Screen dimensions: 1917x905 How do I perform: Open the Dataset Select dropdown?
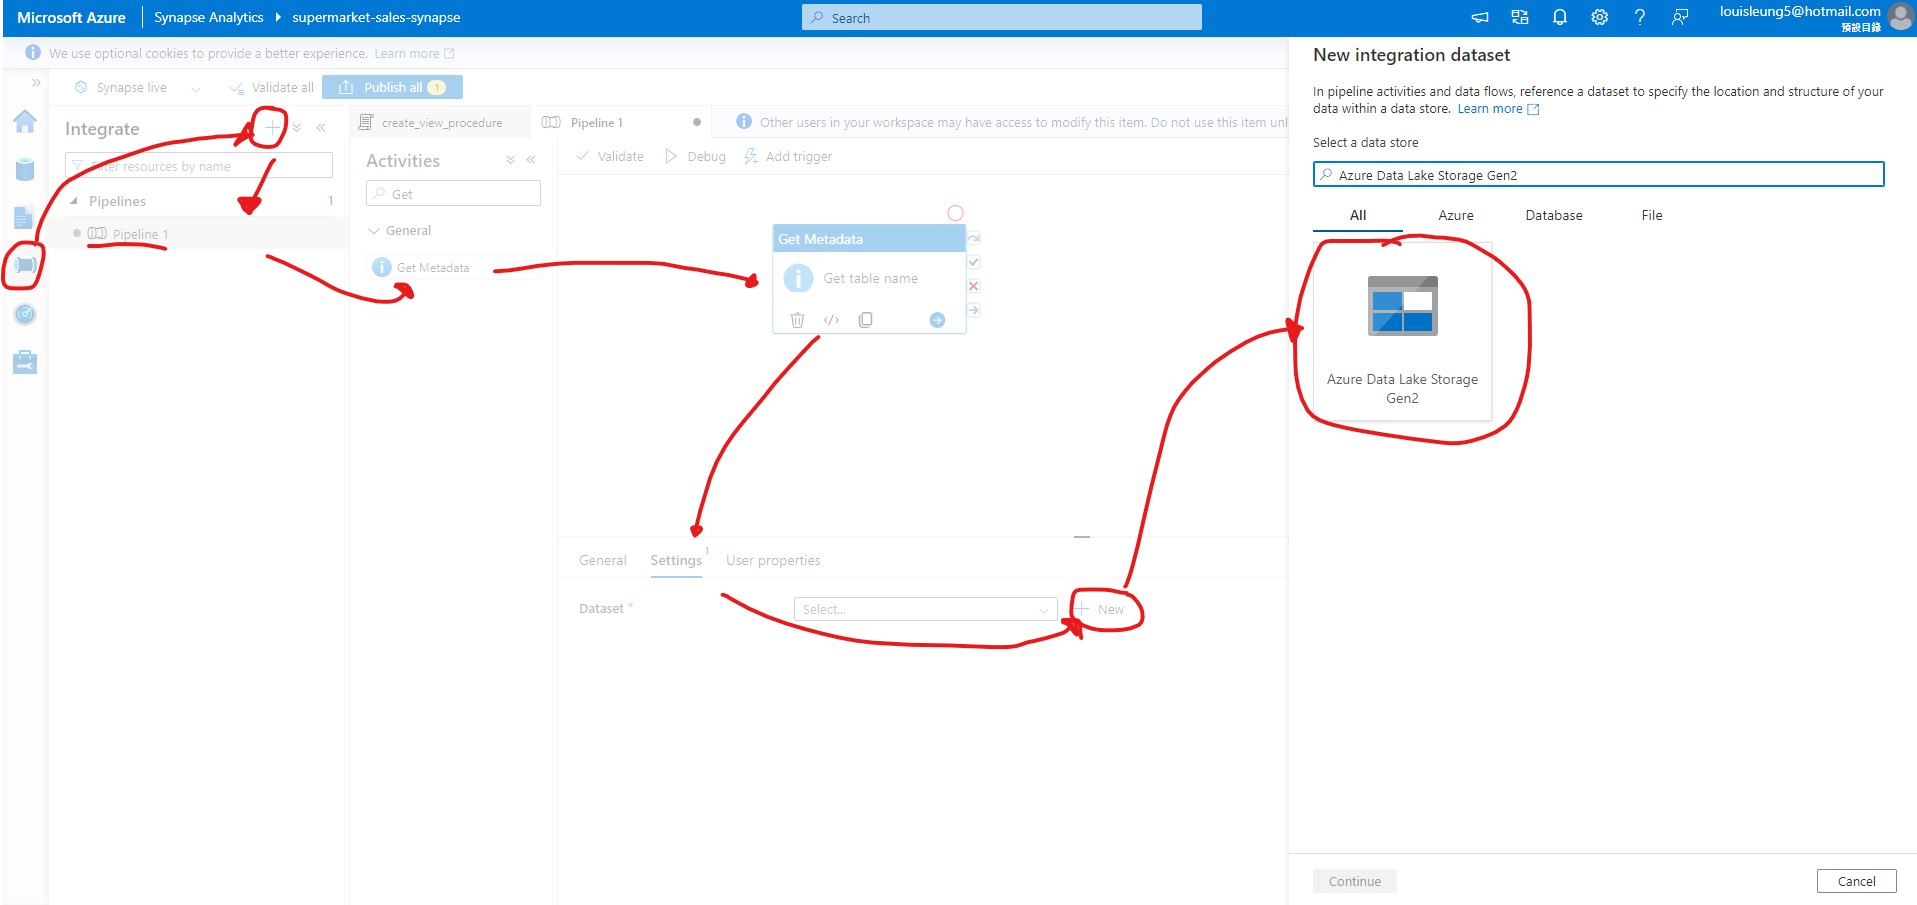925,608
